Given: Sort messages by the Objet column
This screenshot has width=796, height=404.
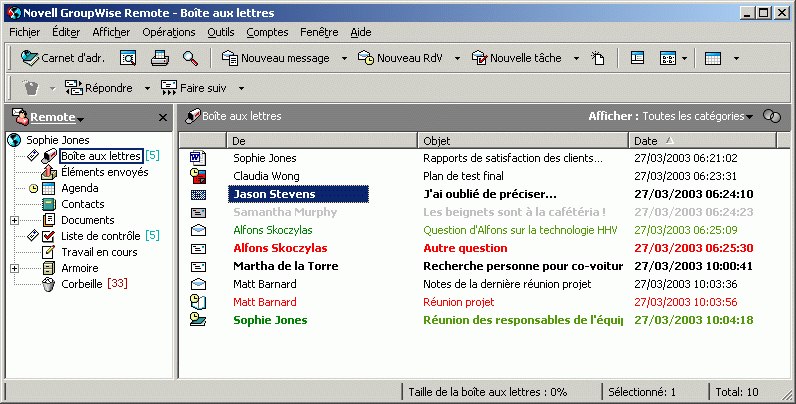Looking at the screenshot, I should click(523, 141).
